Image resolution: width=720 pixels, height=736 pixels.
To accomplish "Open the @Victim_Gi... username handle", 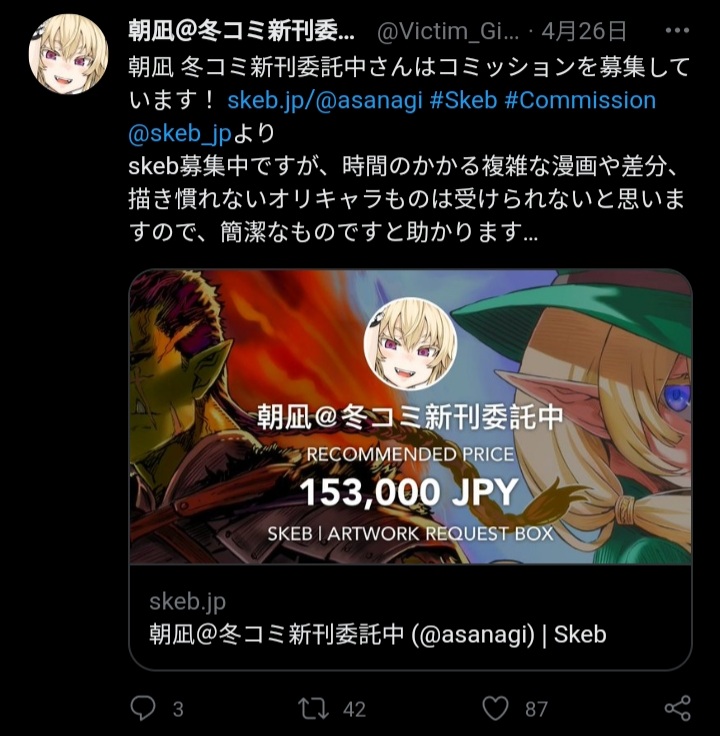I will click(x=448, y=32).
